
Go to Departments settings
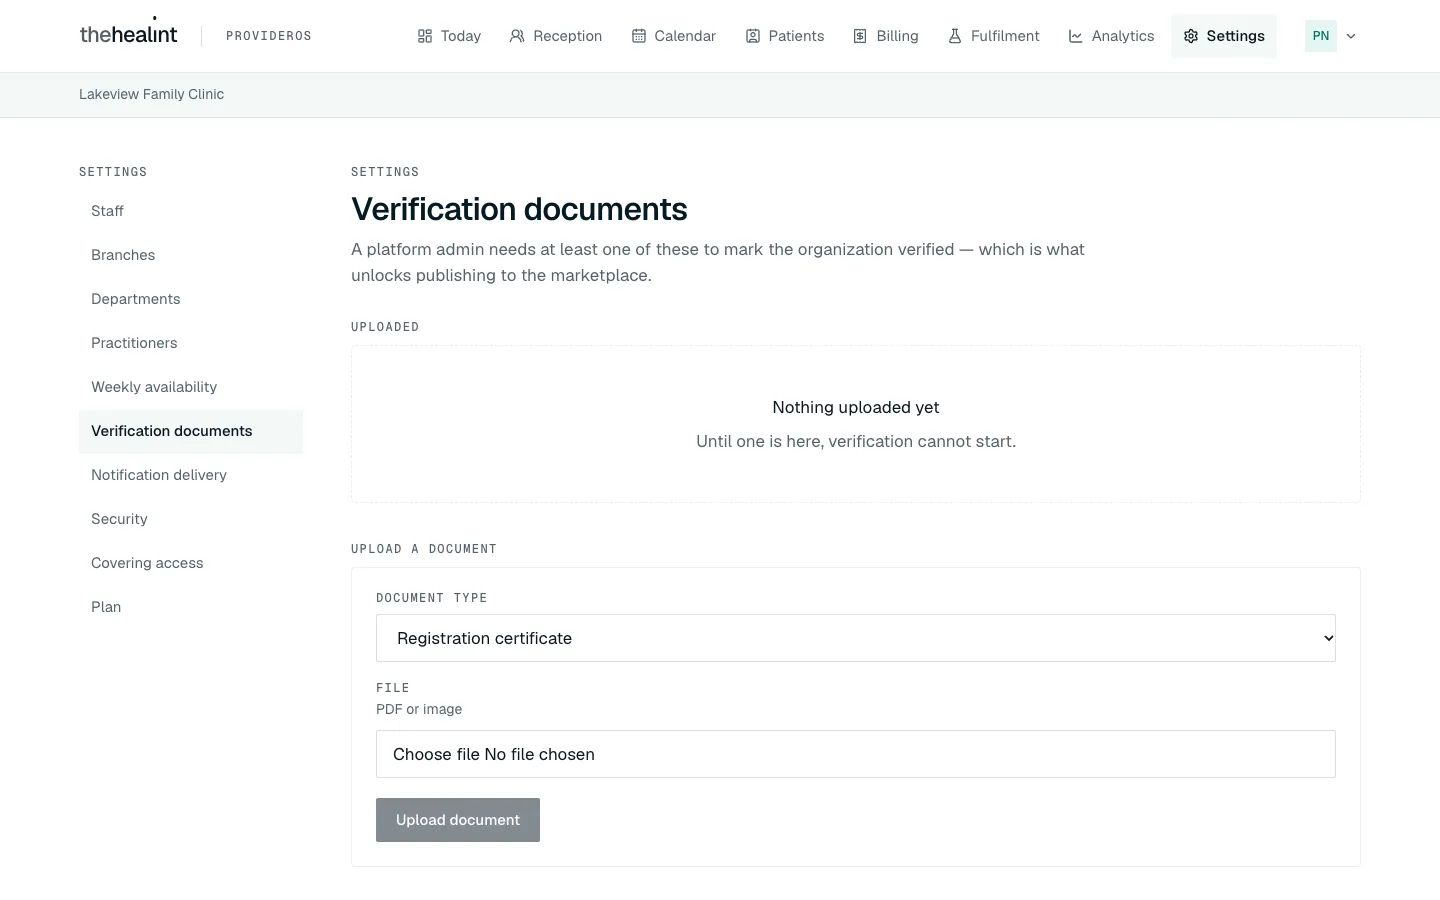click(191, 299)
